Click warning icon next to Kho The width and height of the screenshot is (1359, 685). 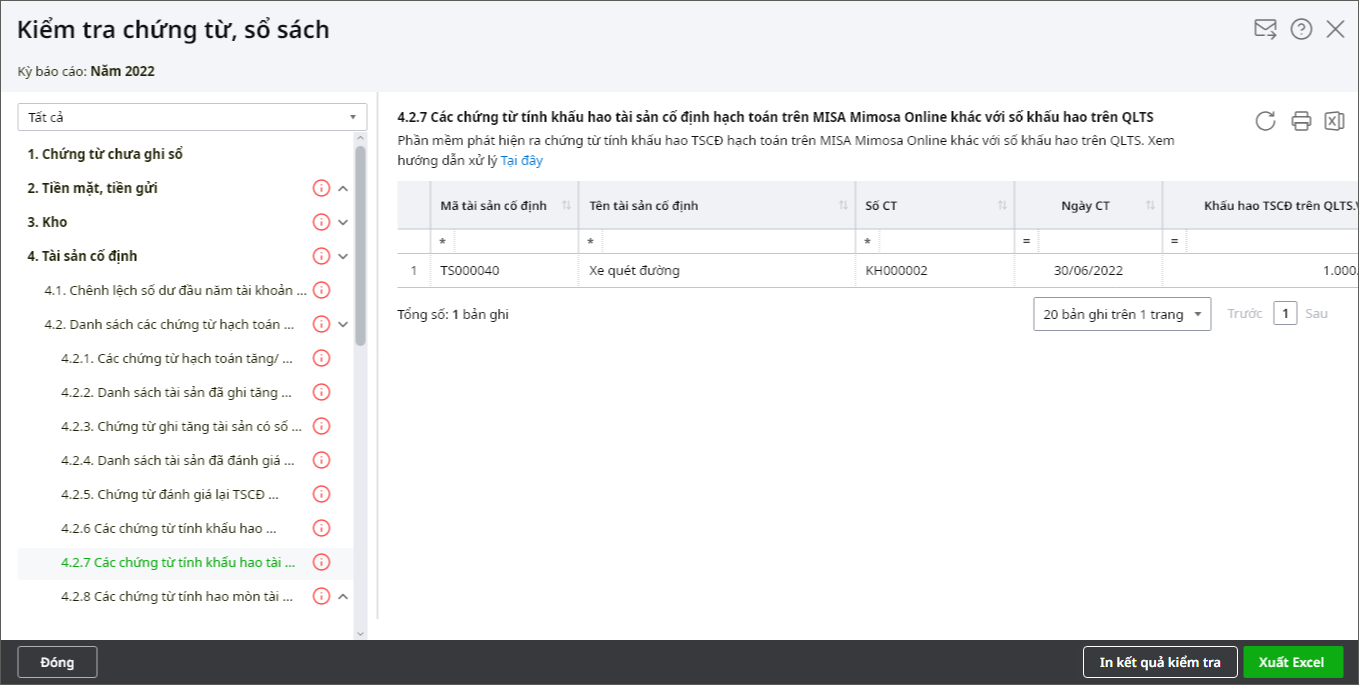tap(321, 222)
